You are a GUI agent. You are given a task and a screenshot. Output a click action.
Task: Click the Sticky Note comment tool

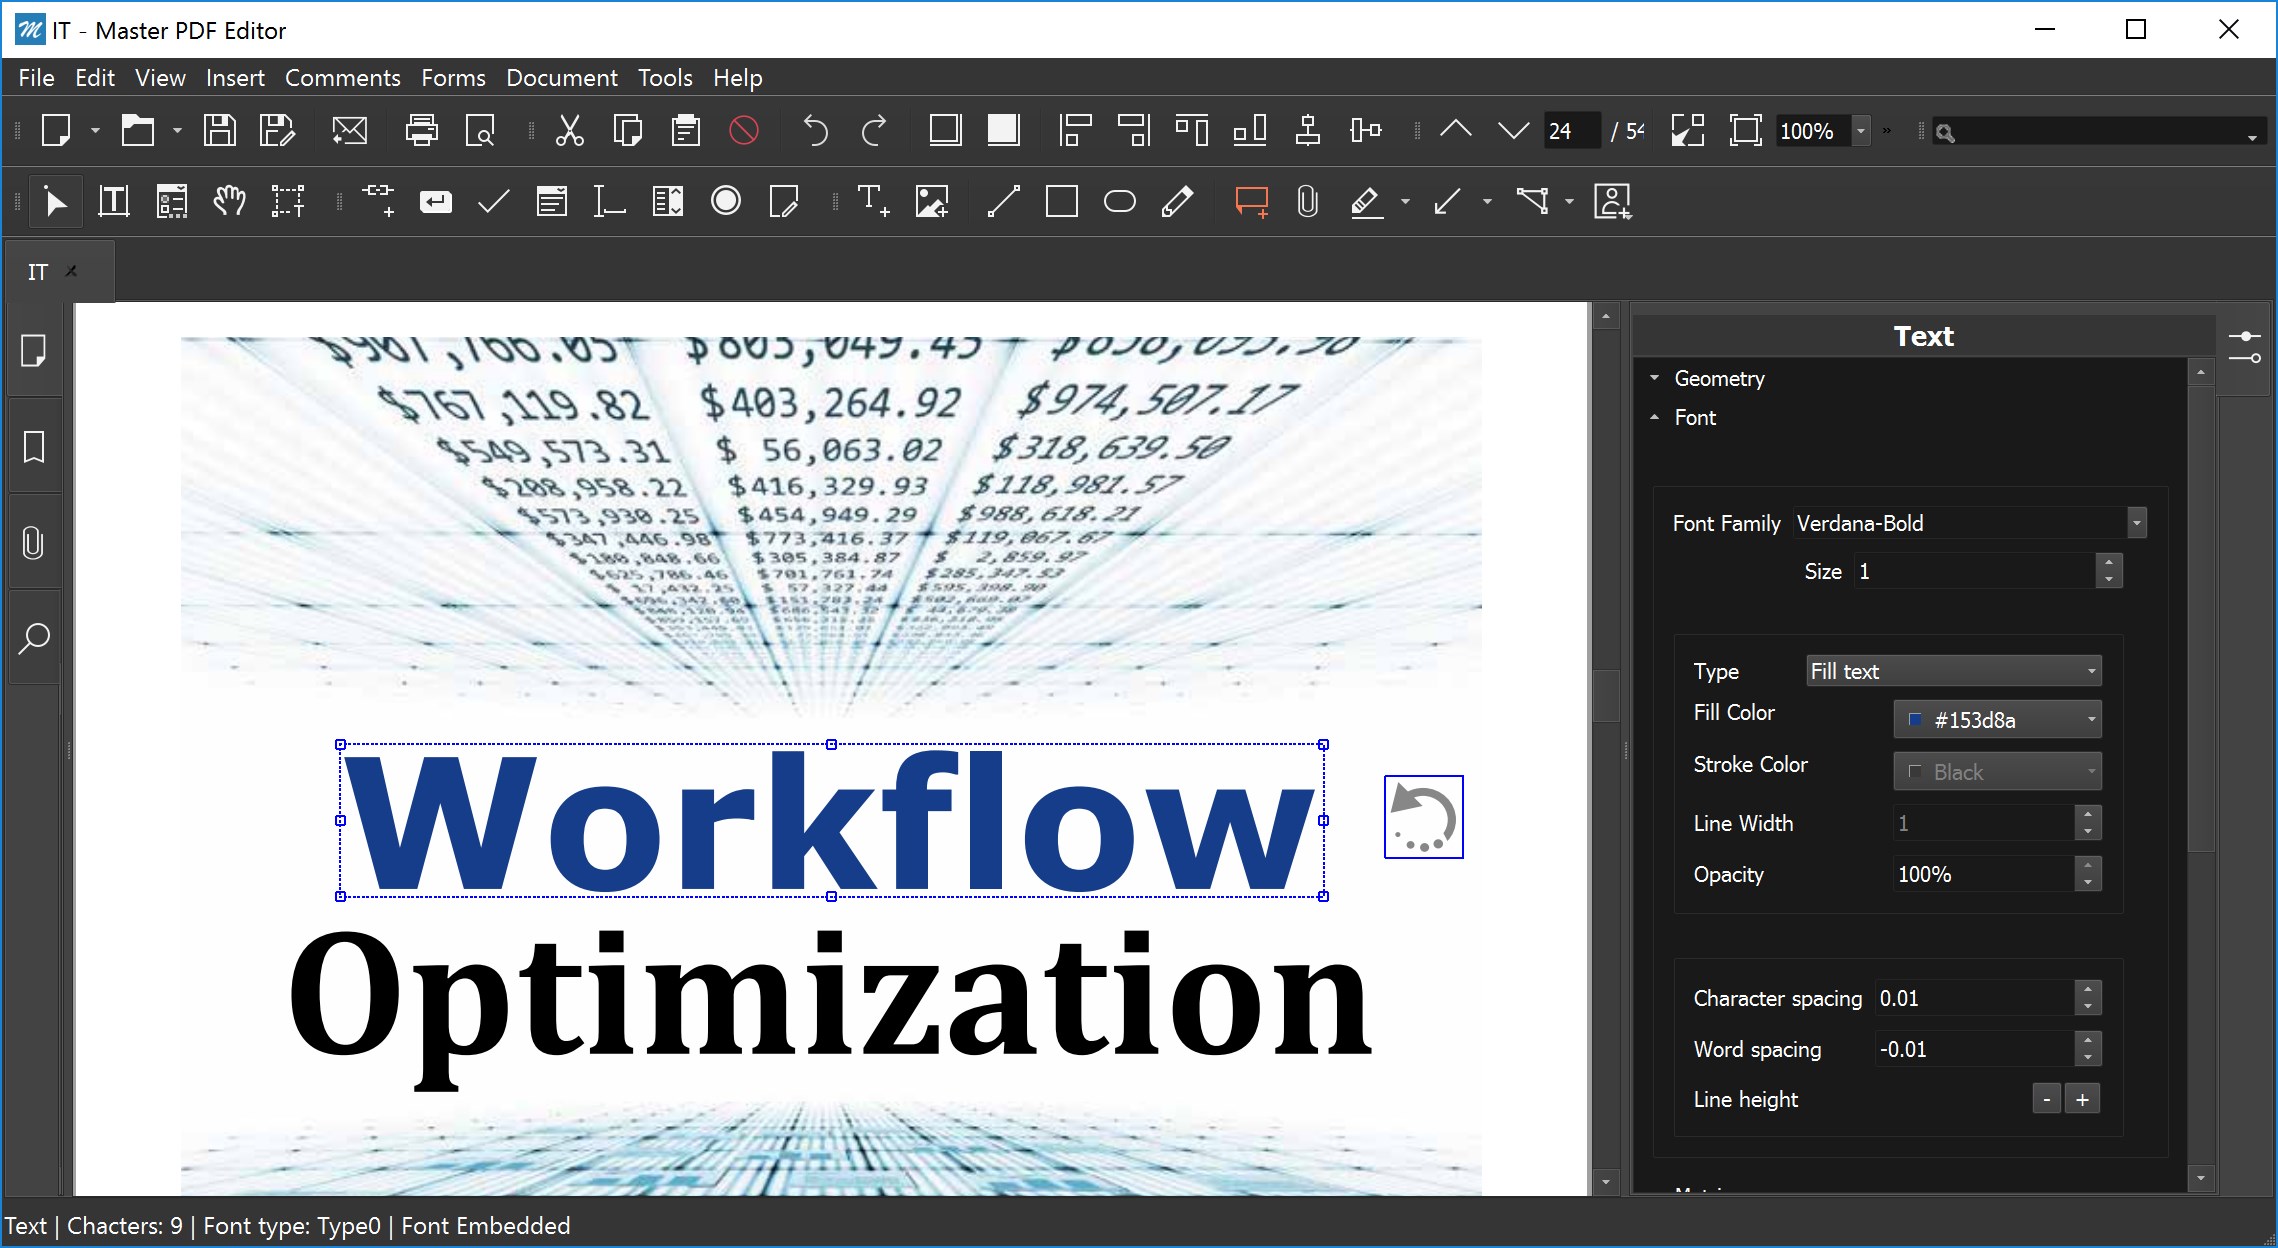coord(1251,201)
